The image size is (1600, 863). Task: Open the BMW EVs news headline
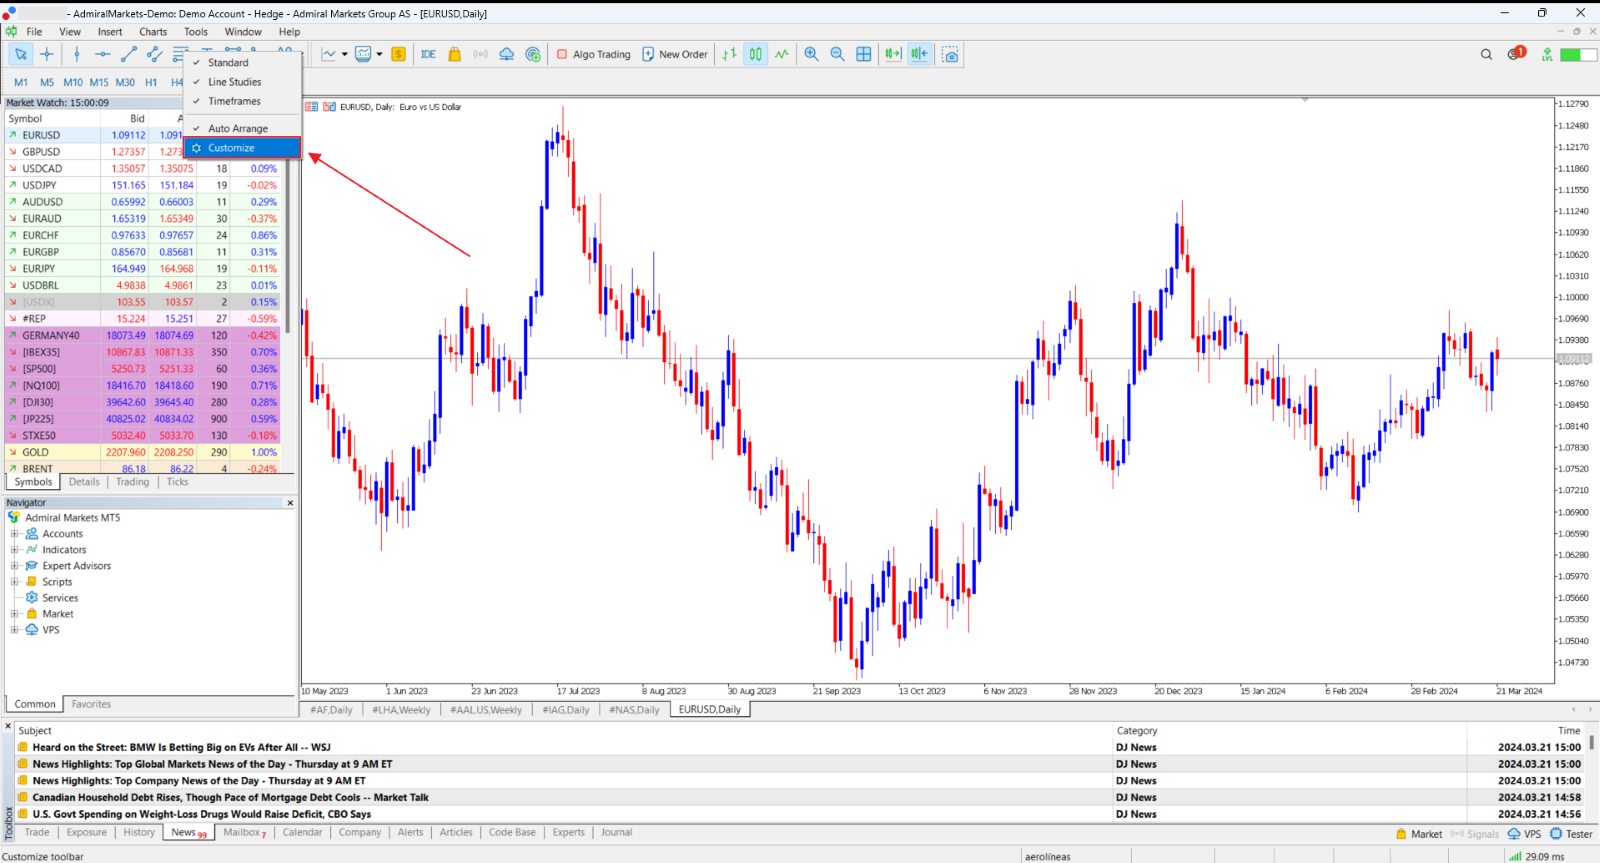[x=181, y=747]
